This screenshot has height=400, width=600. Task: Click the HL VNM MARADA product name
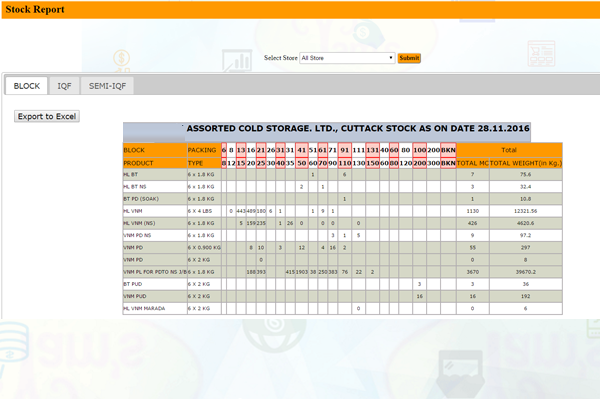point(144,309)
